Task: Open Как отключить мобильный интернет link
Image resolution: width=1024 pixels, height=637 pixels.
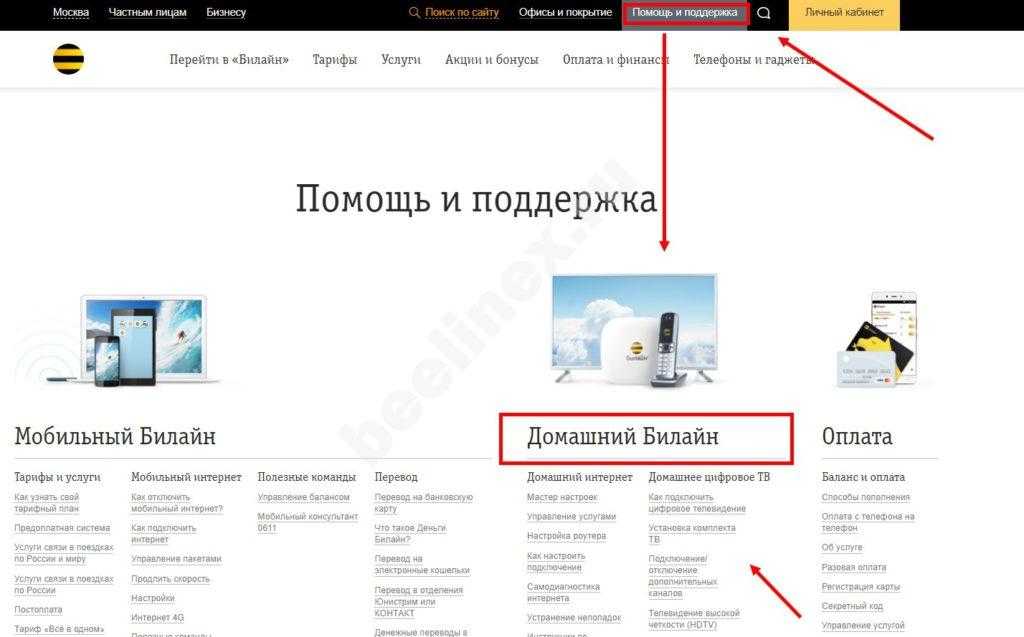Action: coord(176,503)
